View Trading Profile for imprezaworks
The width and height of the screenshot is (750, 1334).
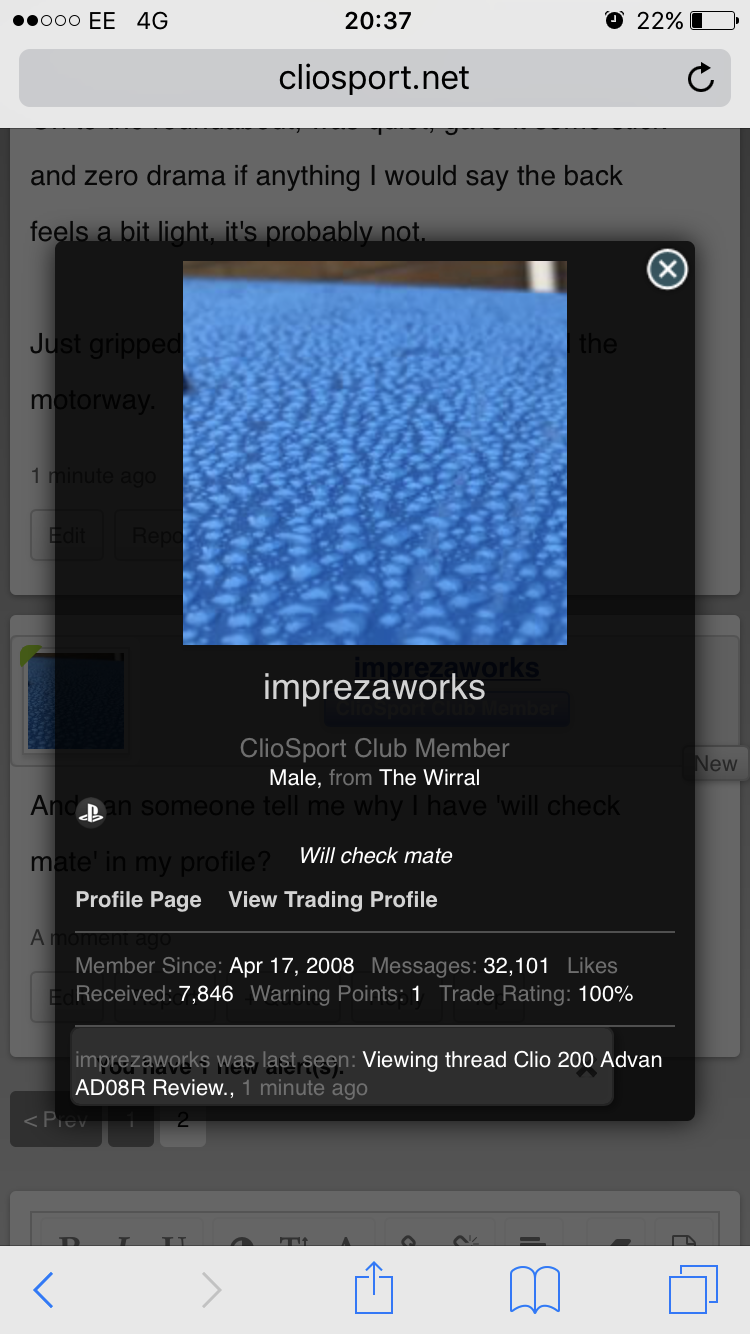(333, 899)
